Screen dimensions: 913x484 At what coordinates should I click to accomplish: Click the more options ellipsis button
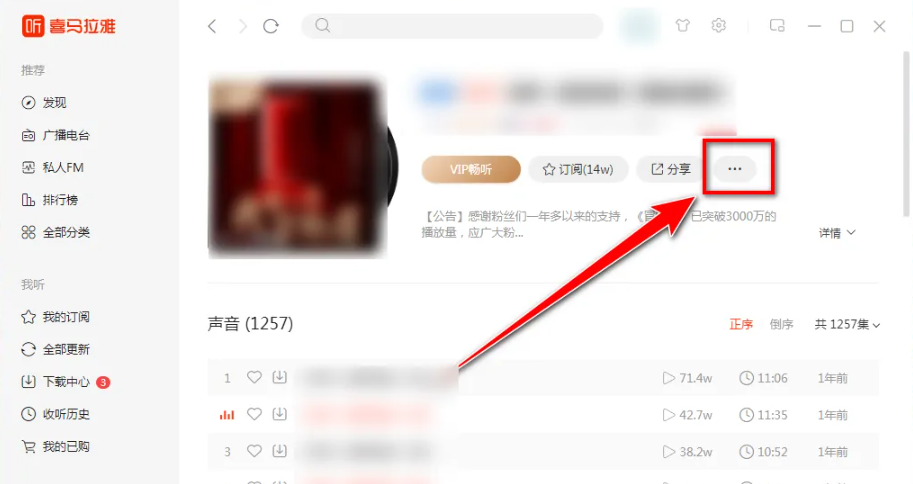[735, 169]
